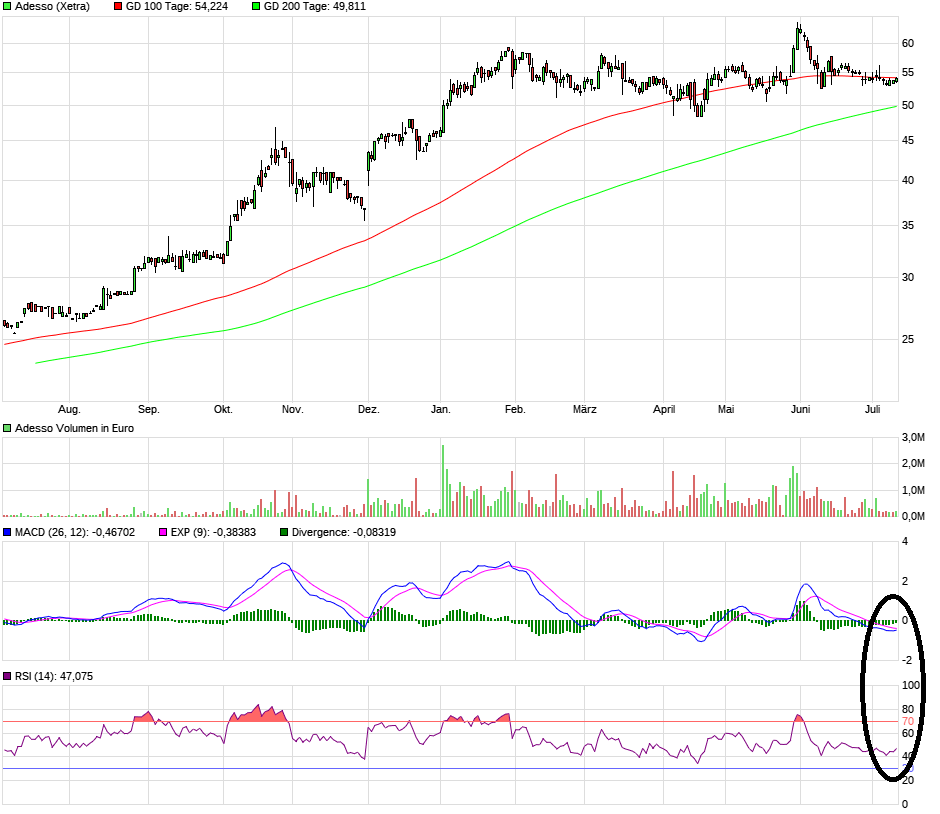Click the red 70 level on RSI axis
The height and width of the screenshot is (814, 940).
(x=908, y=721)
